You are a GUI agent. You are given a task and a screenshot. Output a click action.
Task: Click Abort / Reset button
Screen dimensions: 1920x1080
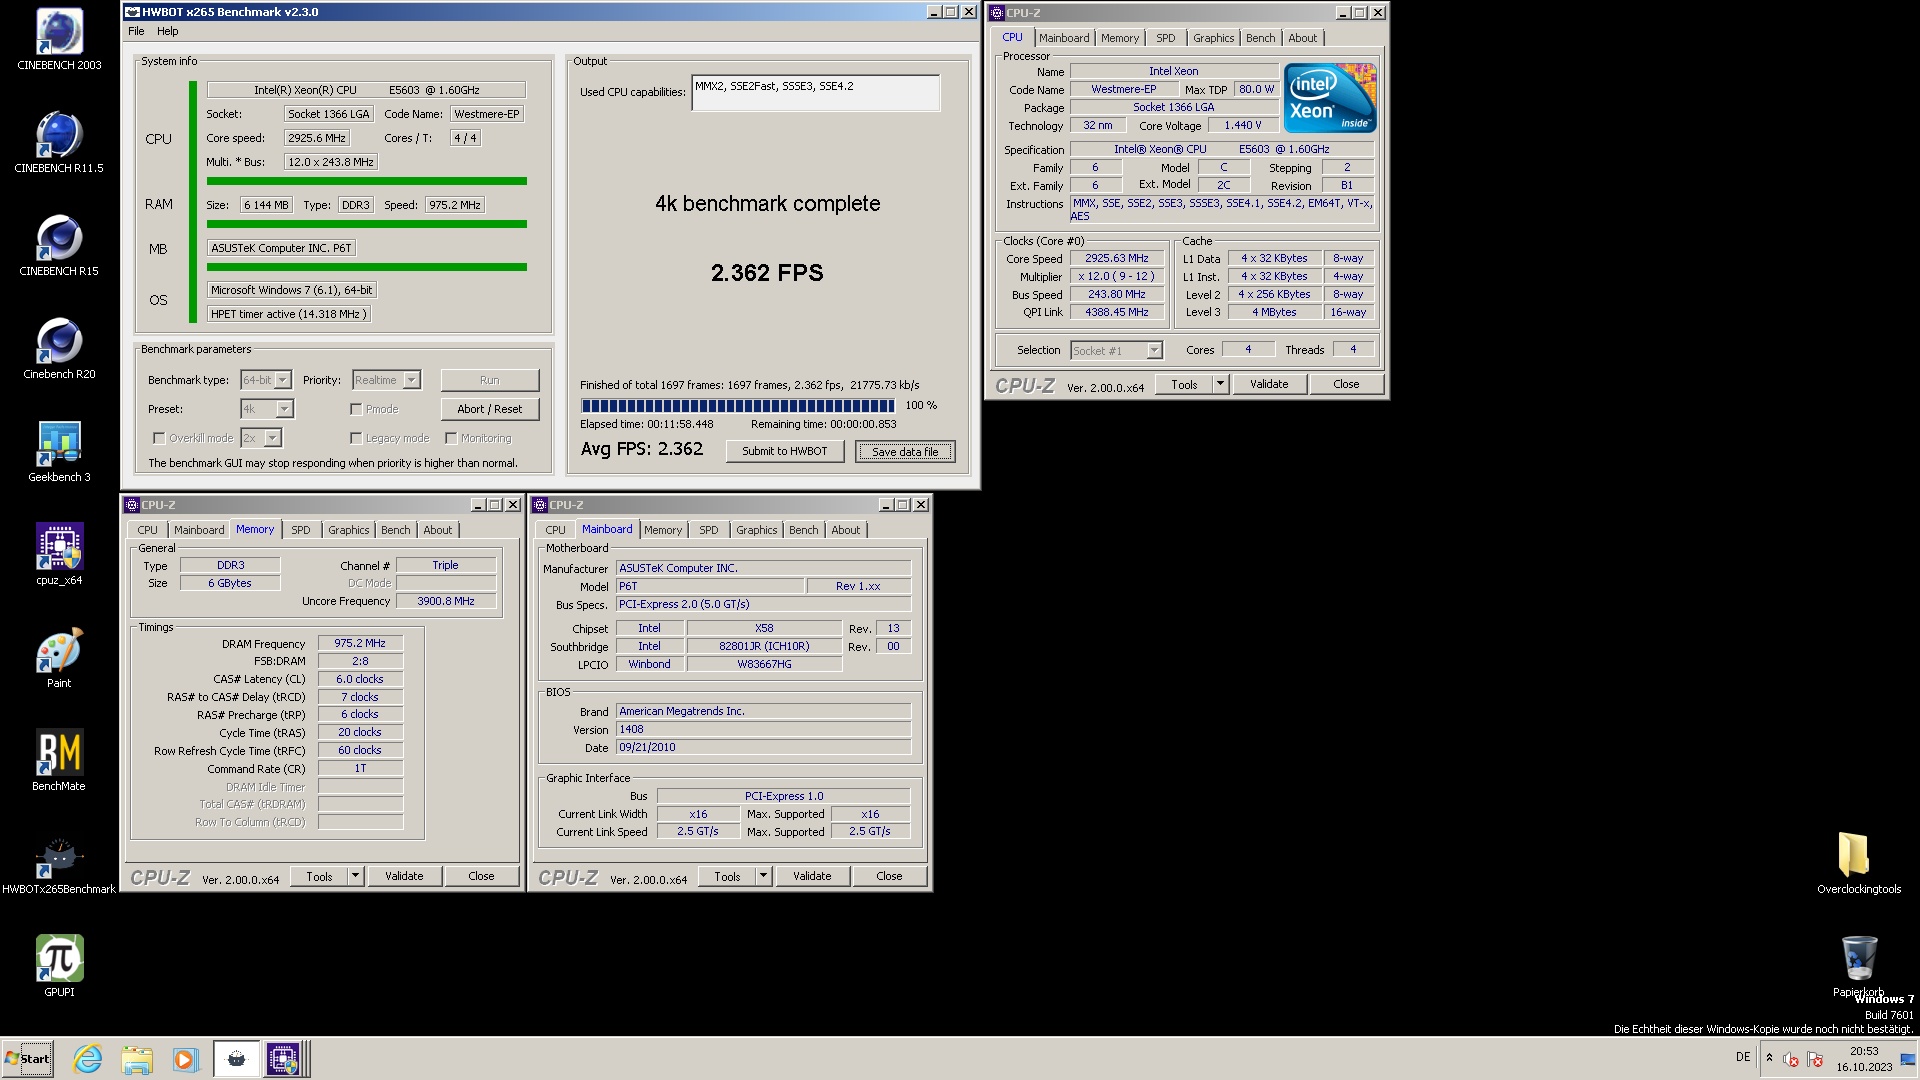click(489, 409)
